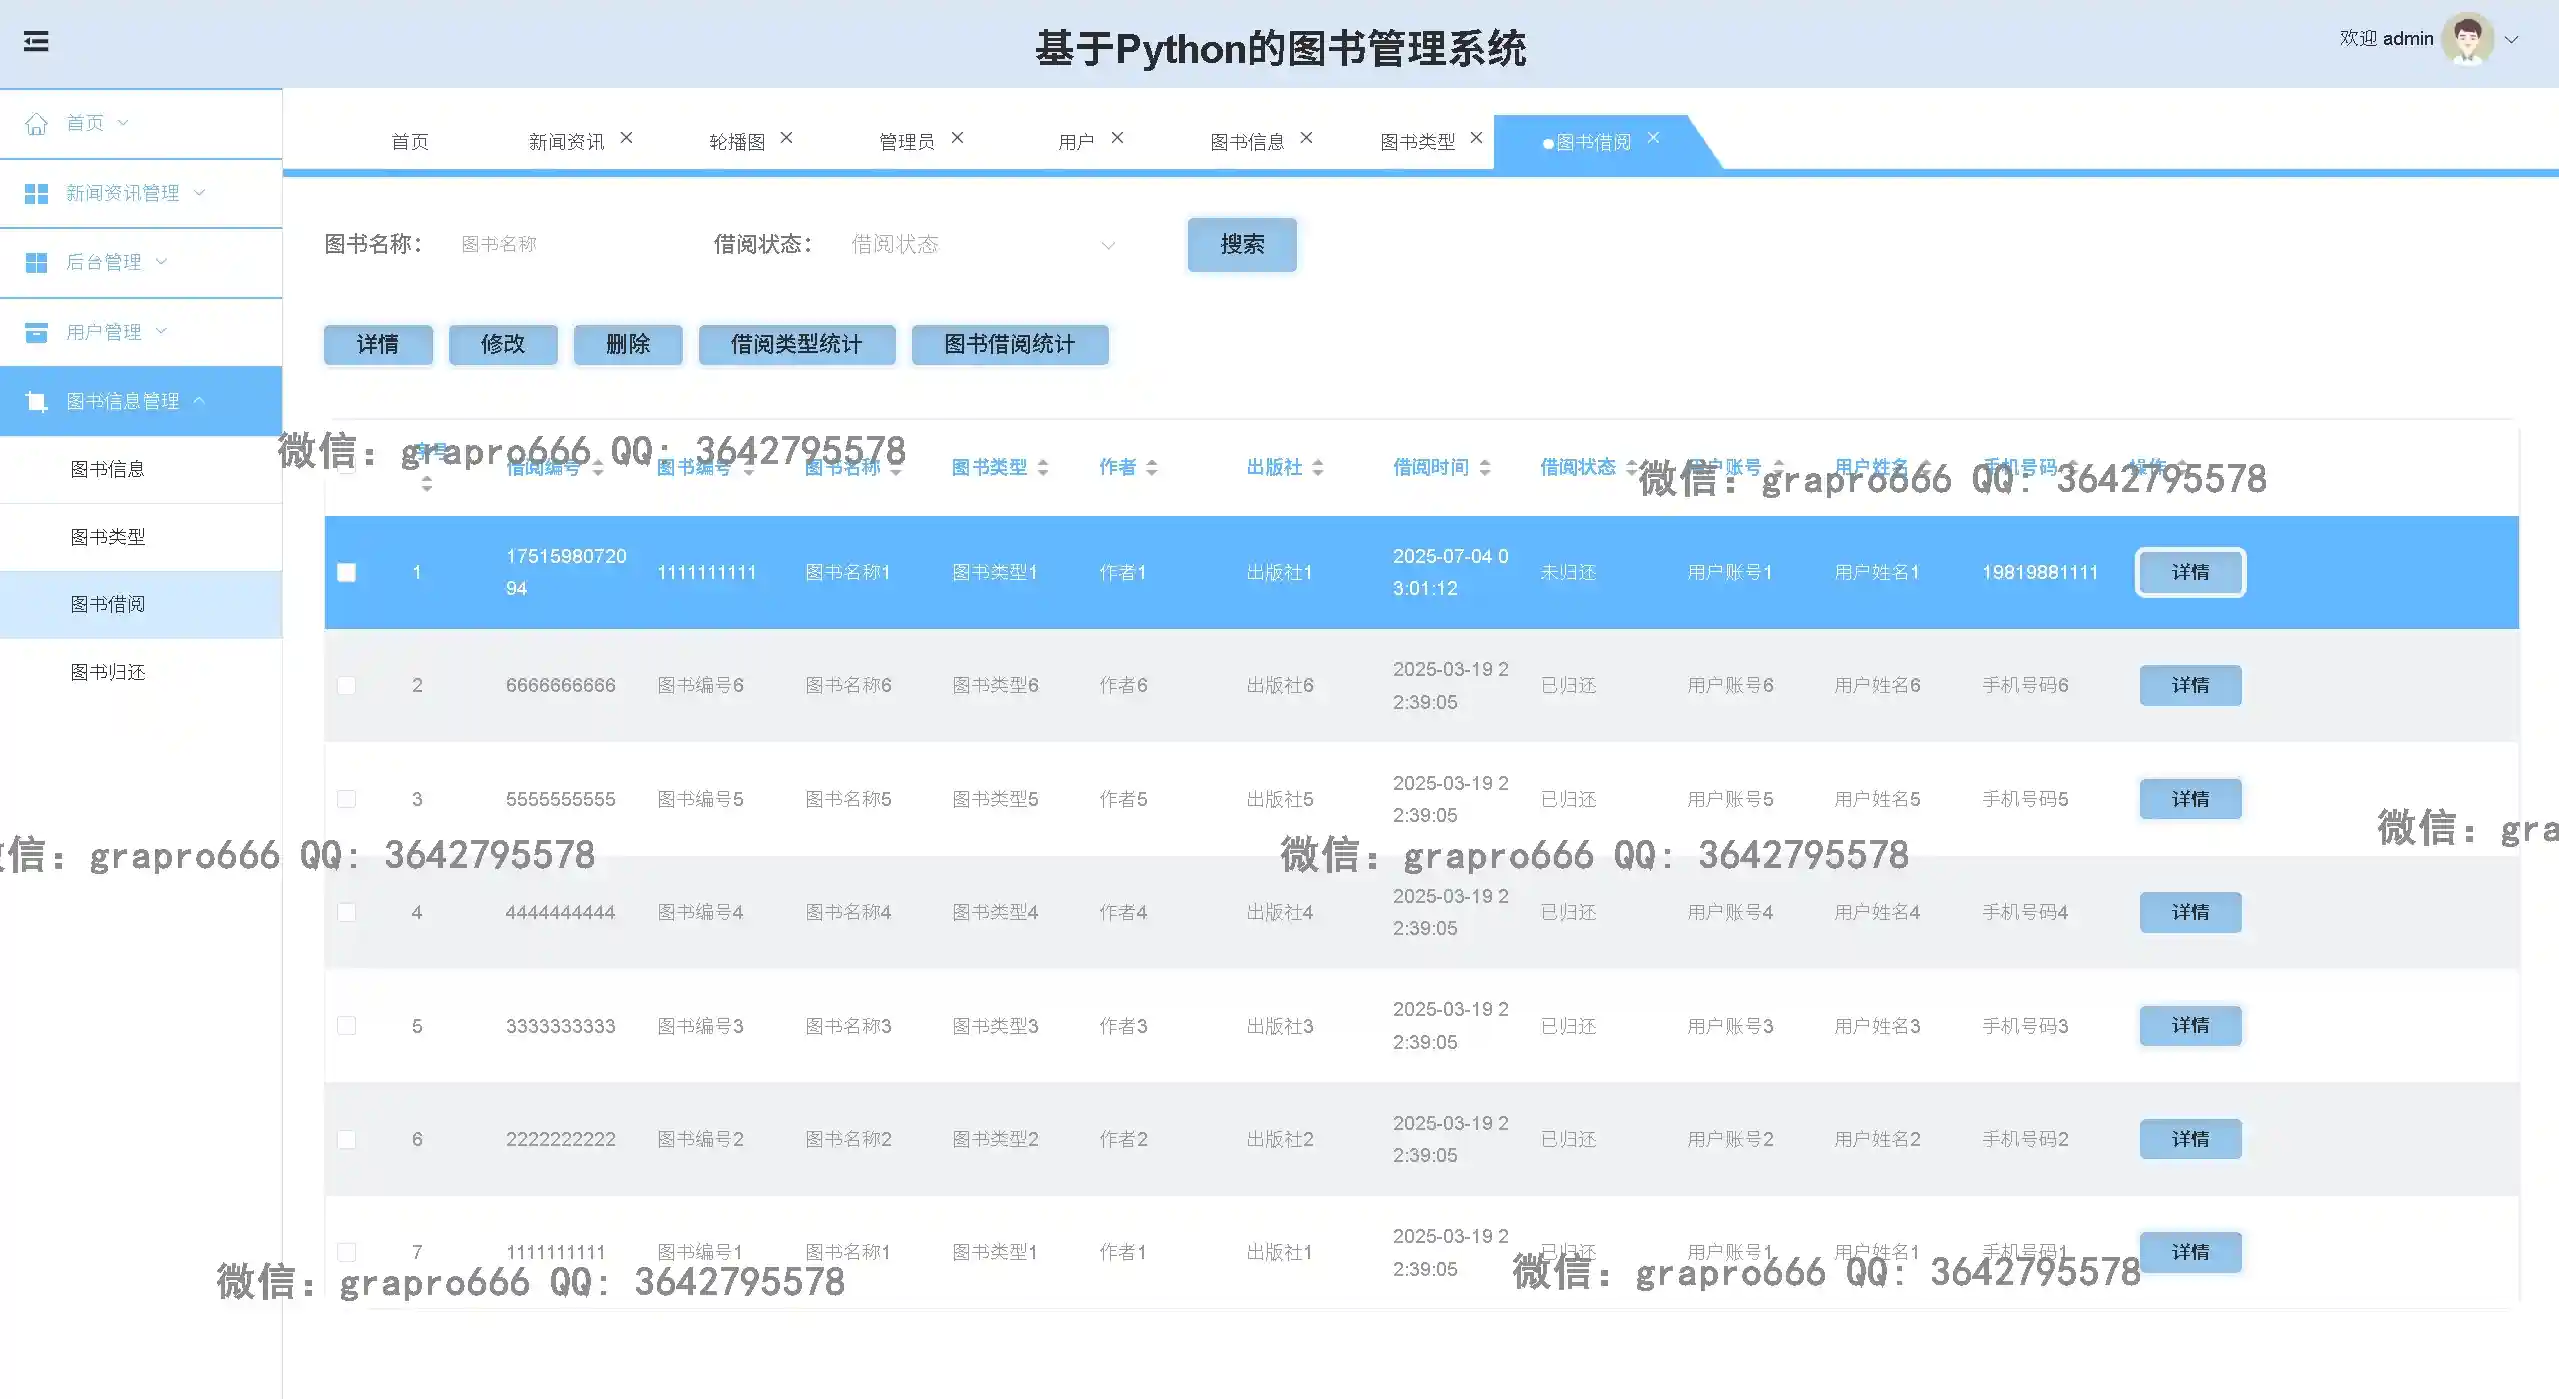Click the hamburger menu collapse icon
Image resolution: width=2559 pixels, height=1399 pixels.
[36, 42]
